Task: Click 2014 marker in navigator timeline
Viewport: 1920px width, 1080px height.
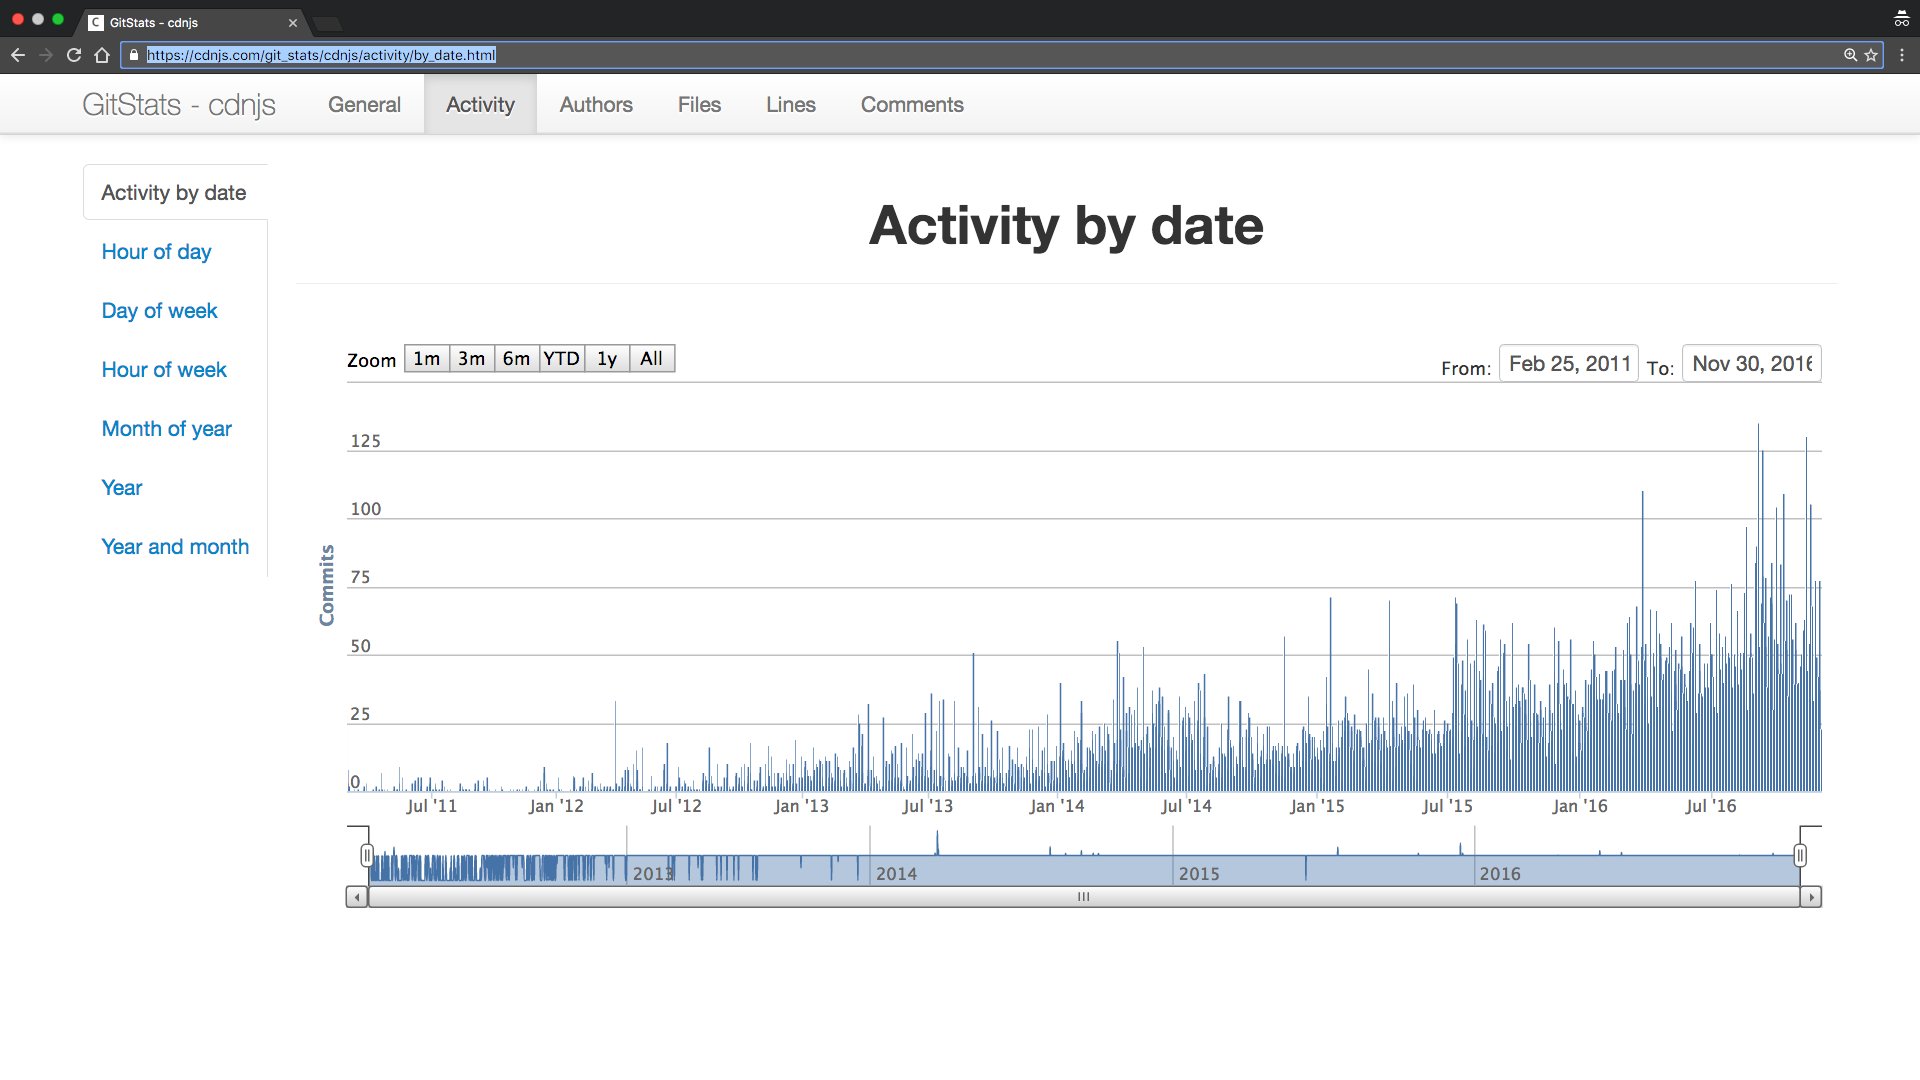Action: [897, 873]
